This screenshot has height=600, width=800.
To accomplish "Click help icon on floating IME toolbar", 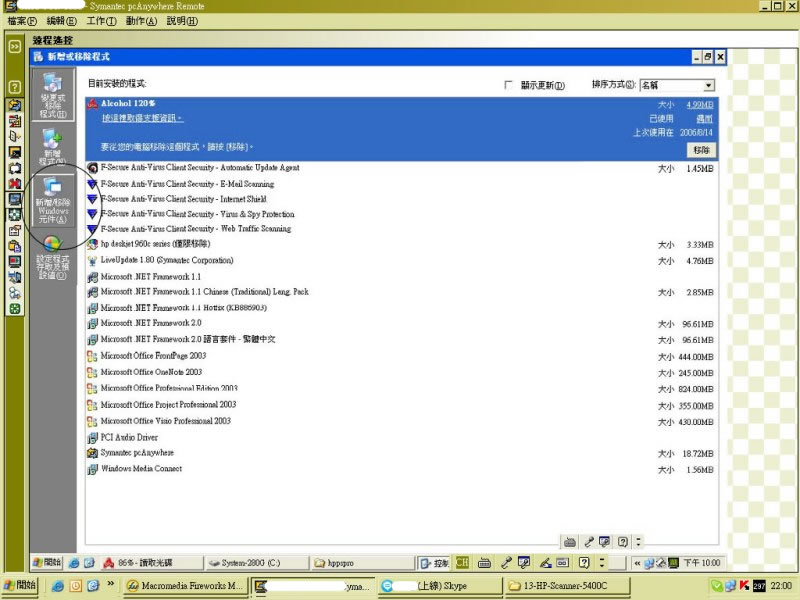I will (x=622, y=542).
